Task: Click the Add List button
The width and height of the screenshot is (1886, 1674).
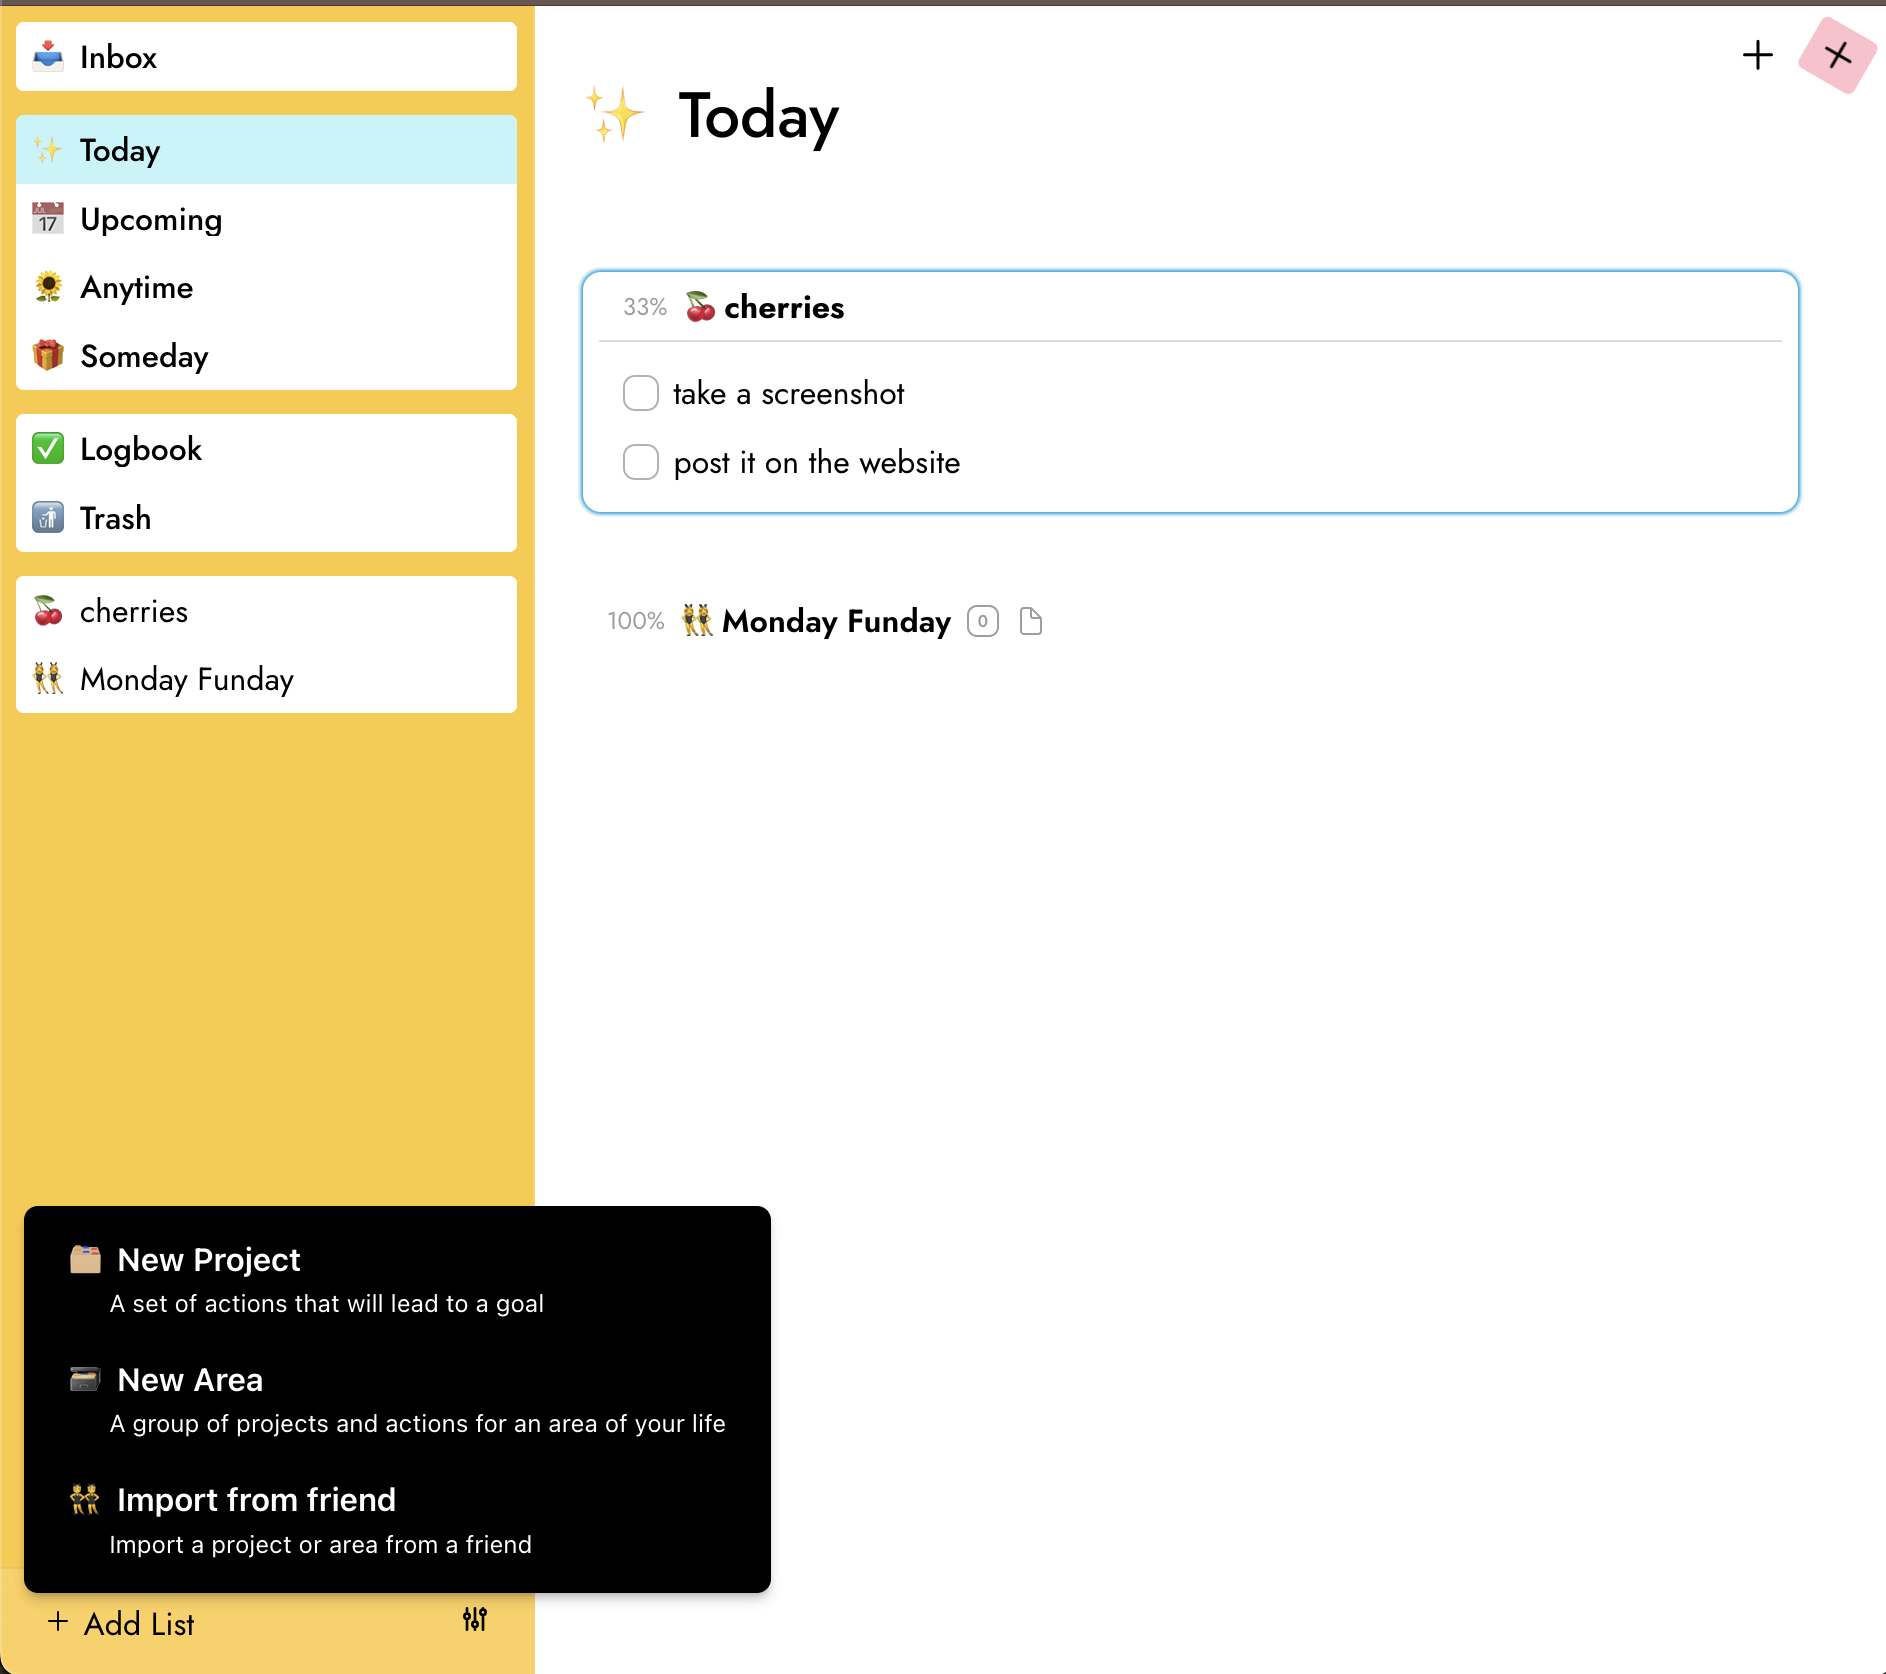Action: [122, 1623]
